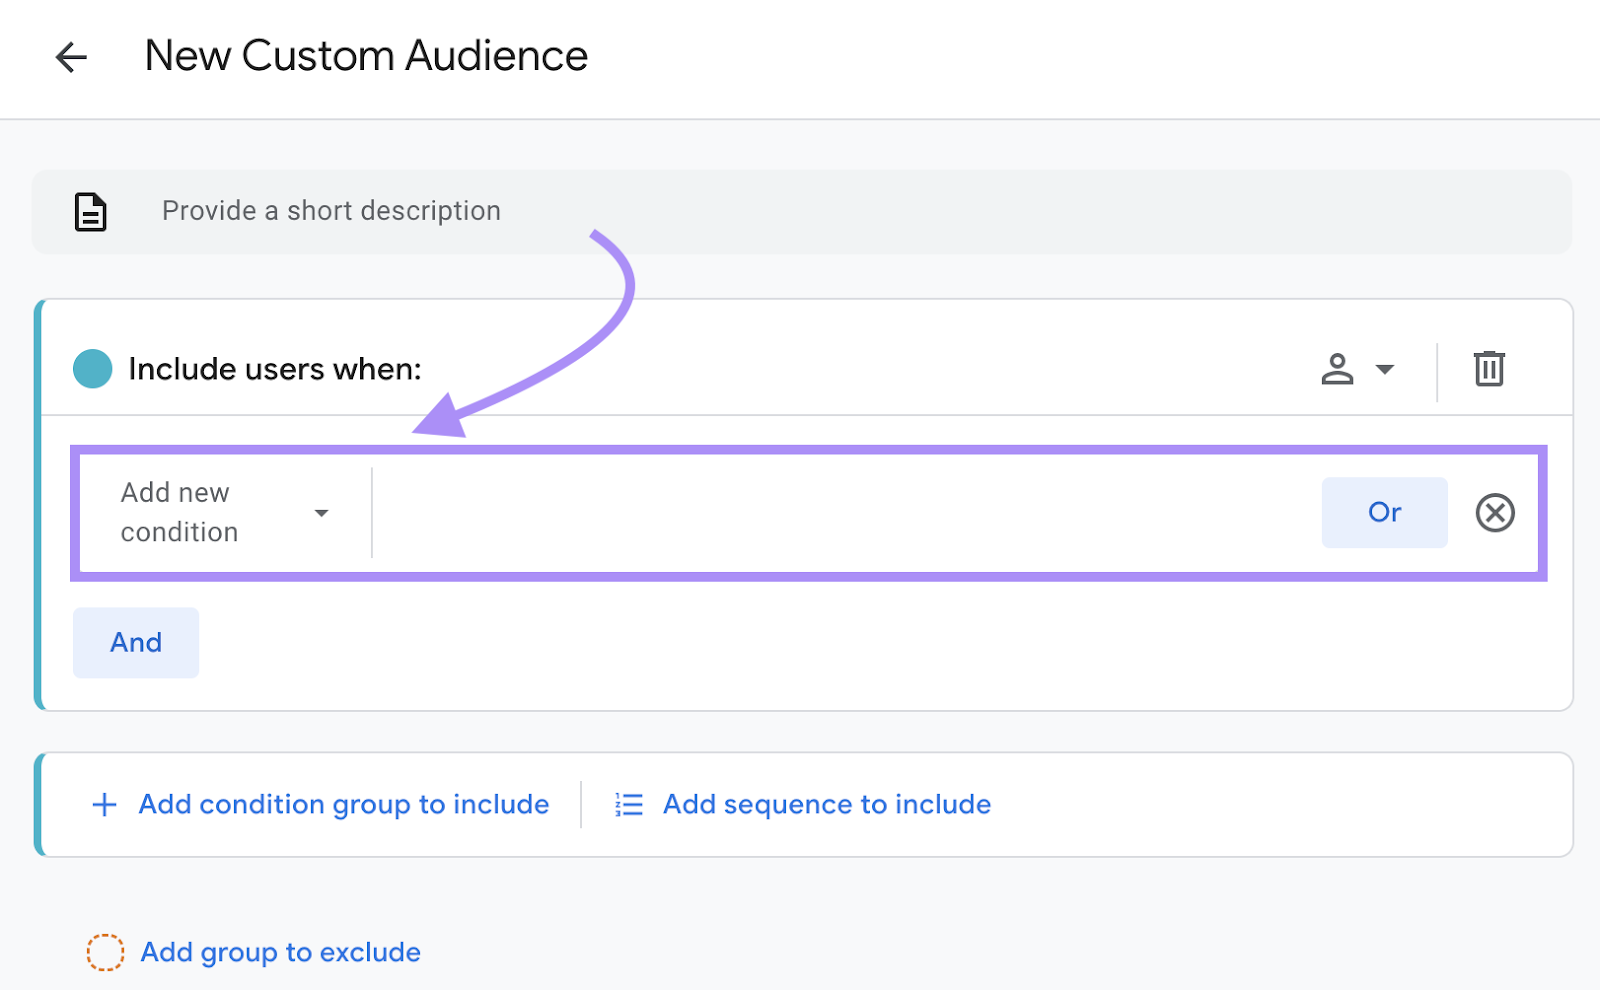Click the trash icon to delete the group

coord(1489,369)
